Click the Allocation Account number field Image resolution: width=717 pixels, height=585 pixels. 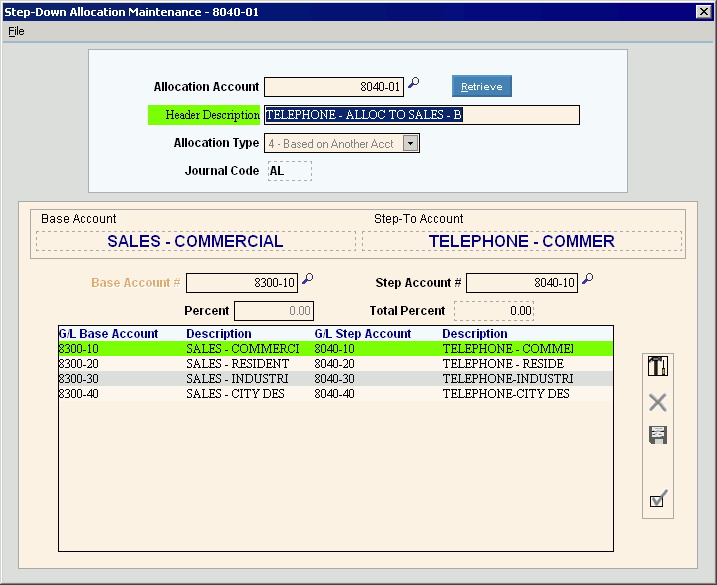[x=334, y=87]
